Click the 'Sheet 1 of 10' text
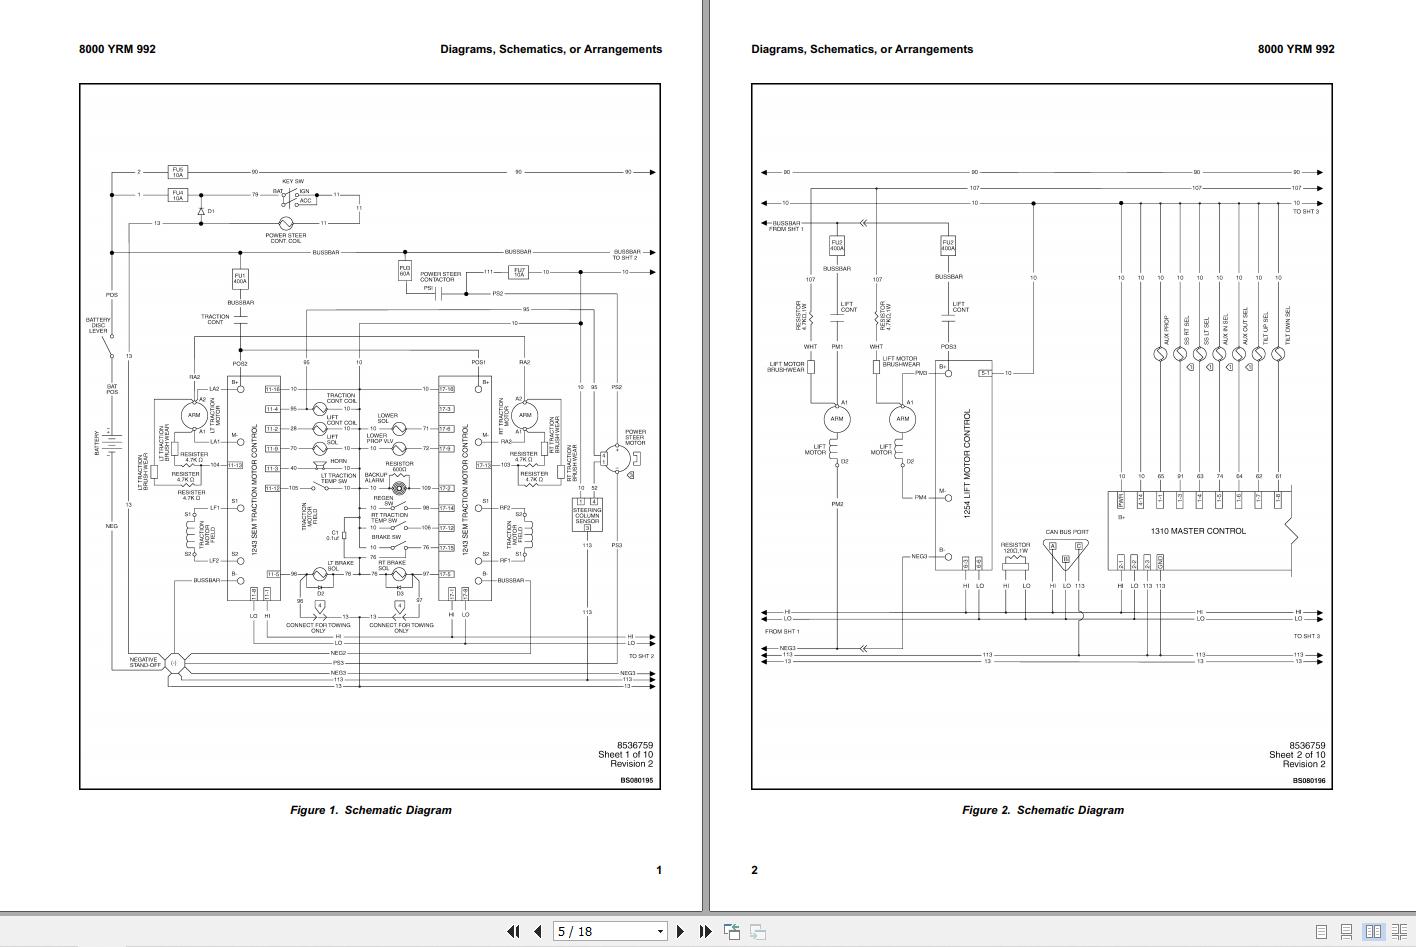Viewport: 1416px width, 947px height. coord(625,755)
